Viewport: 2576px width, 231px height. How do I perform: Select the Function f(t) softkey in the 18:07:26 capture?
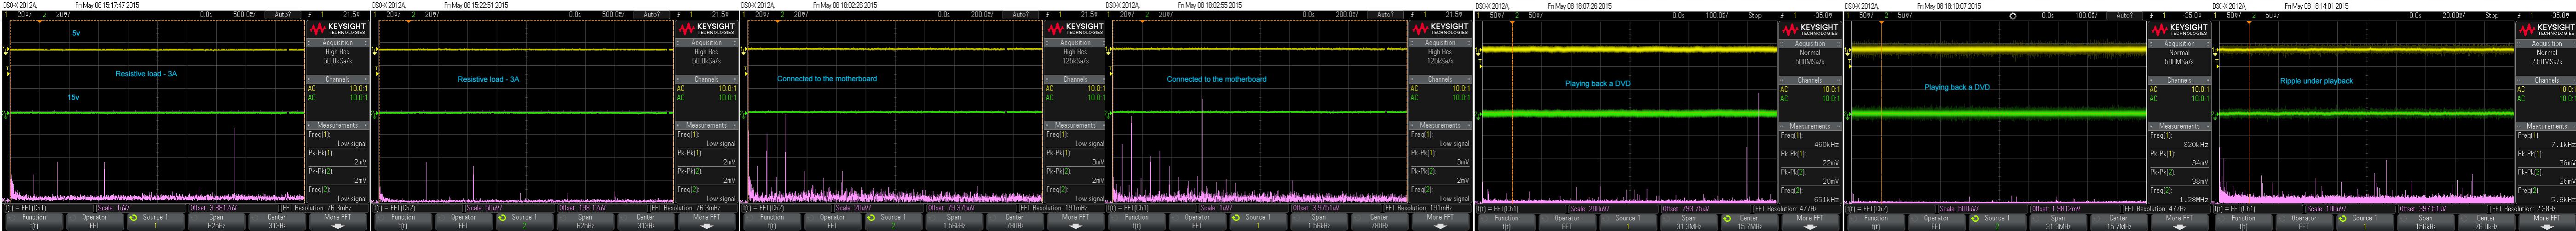1506,221
